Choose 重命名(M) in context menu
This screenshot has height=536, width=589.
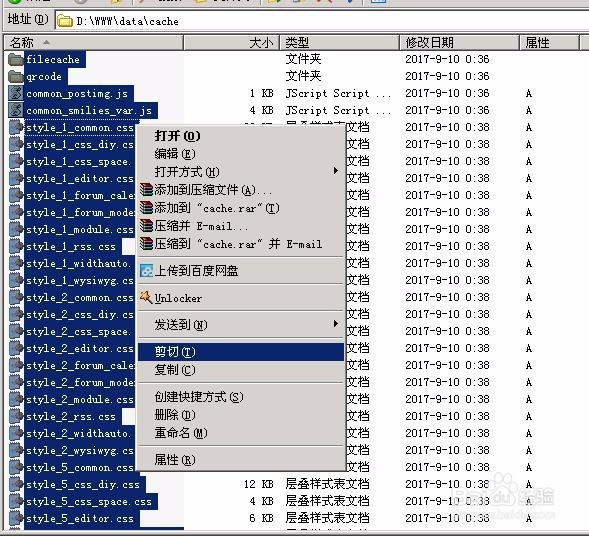pos(241,433)
